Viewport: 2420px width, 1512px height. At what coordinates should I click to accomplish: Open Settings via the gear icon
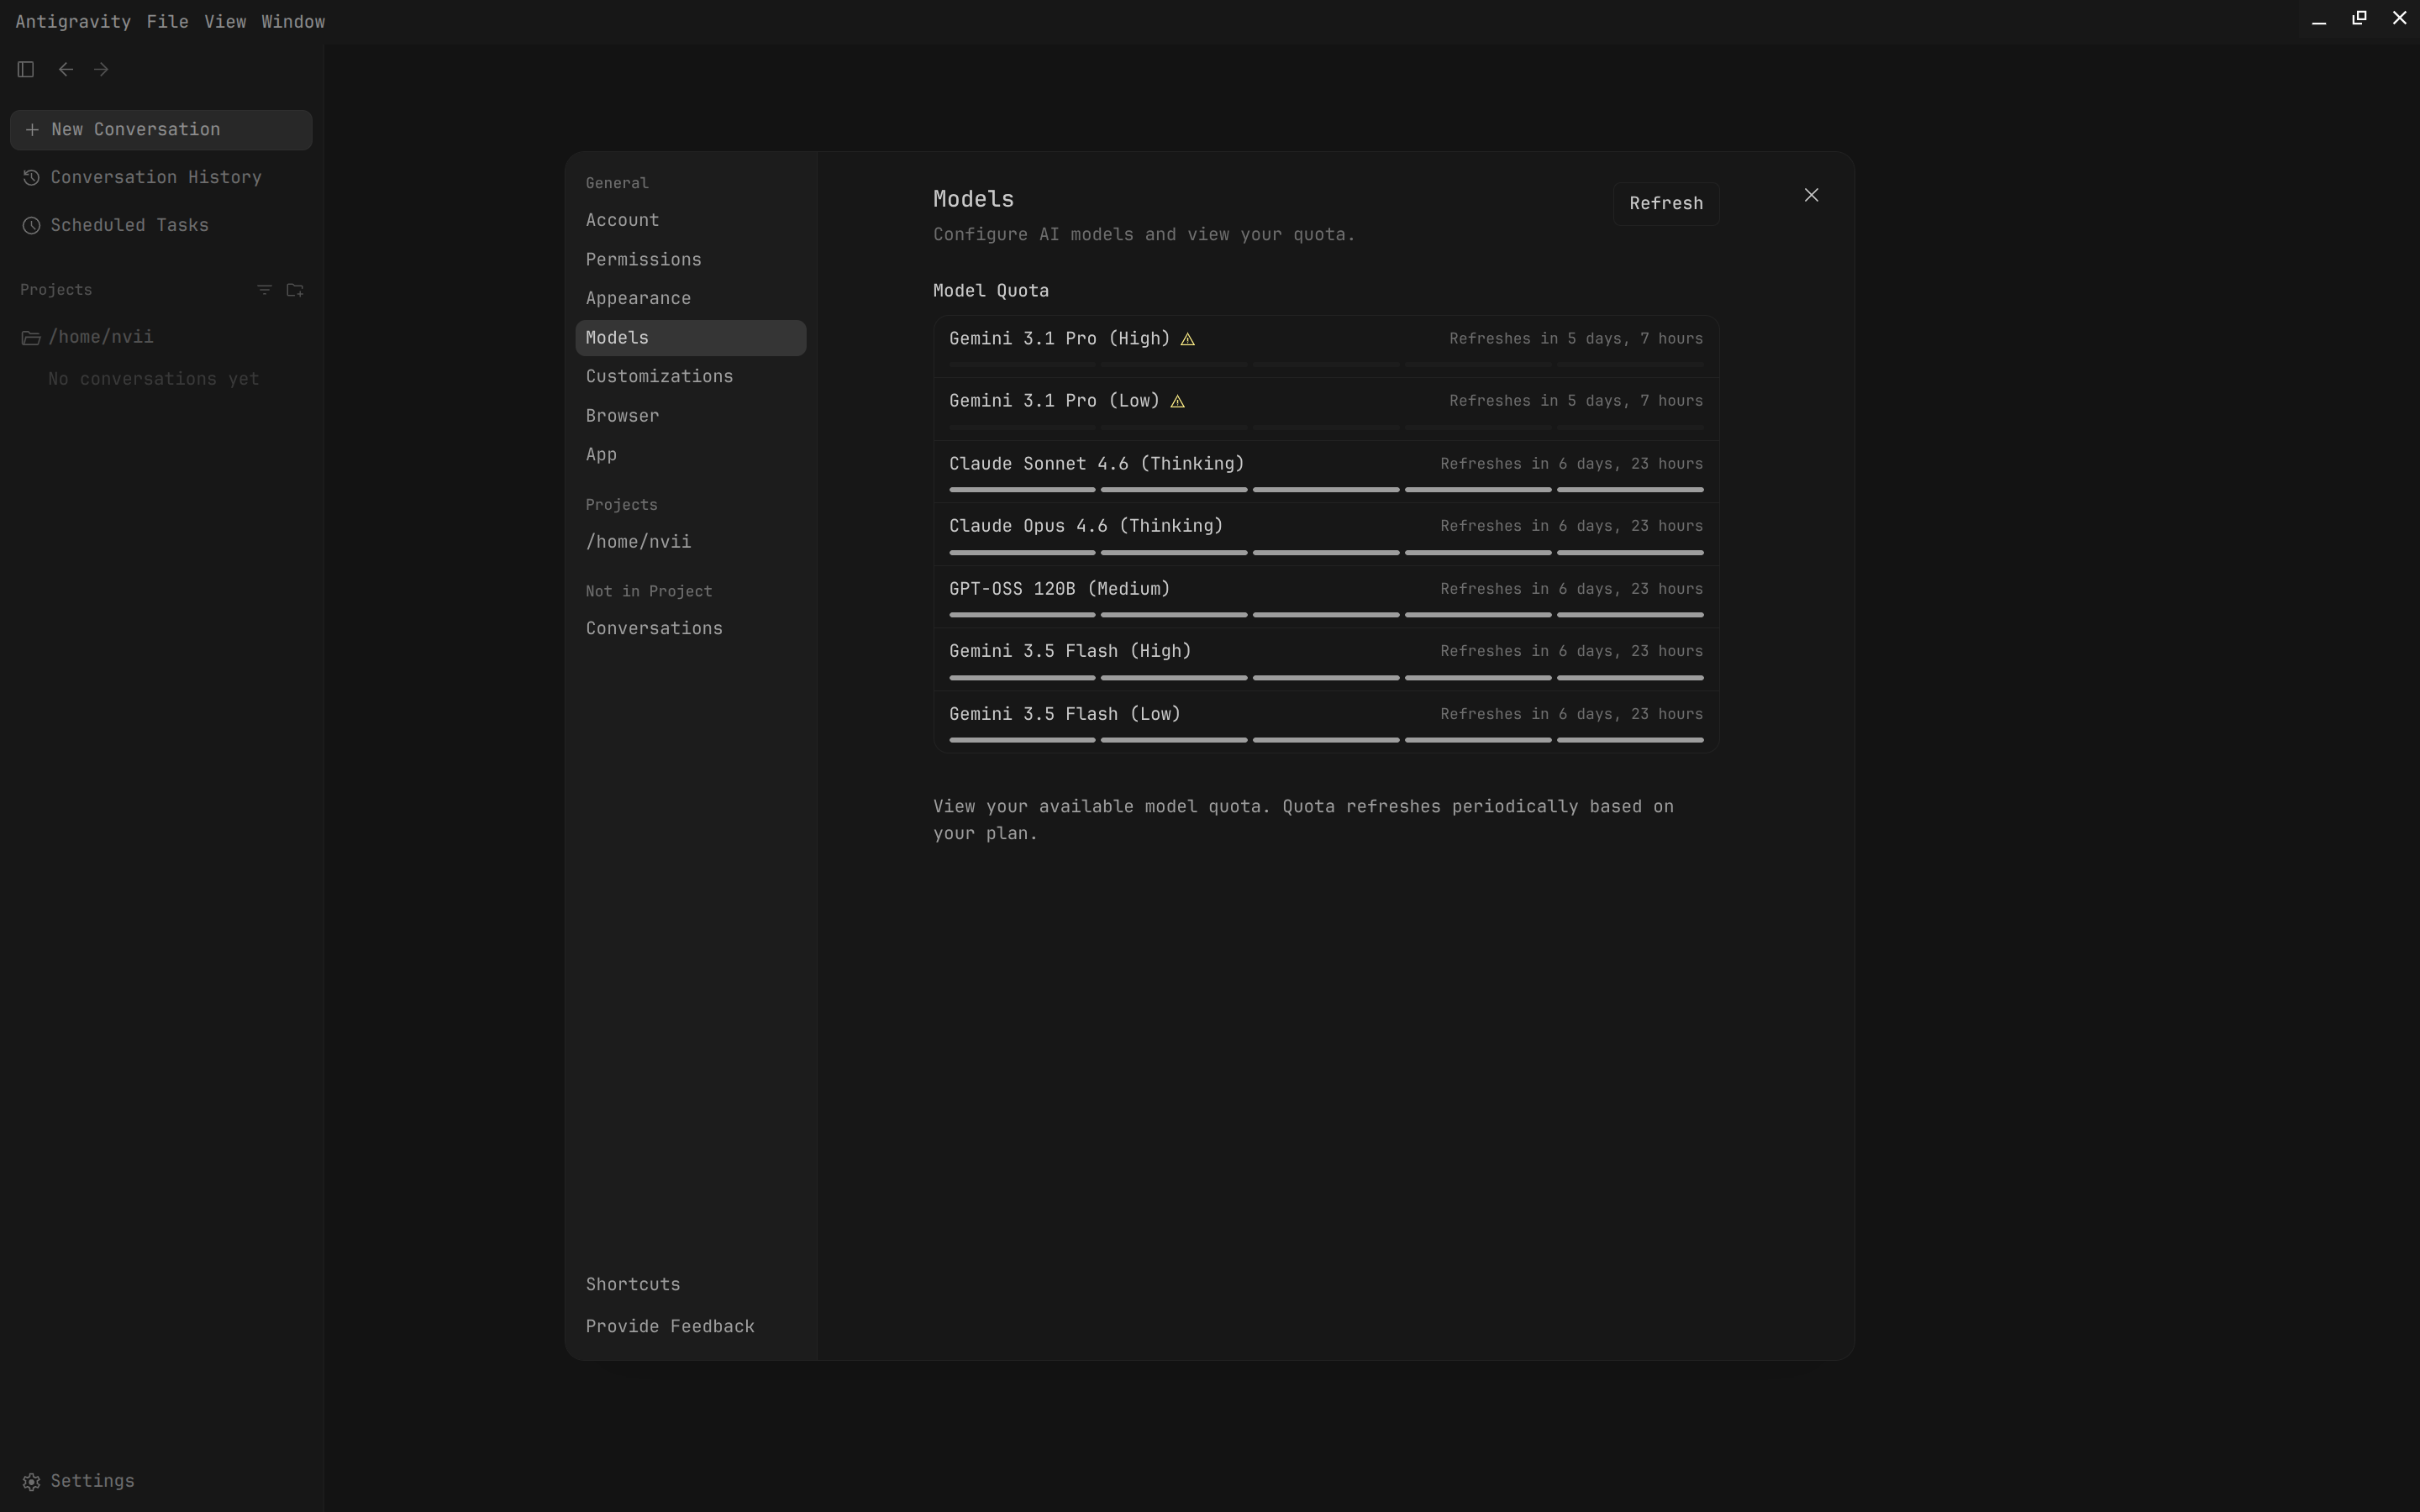[32, 1481]
